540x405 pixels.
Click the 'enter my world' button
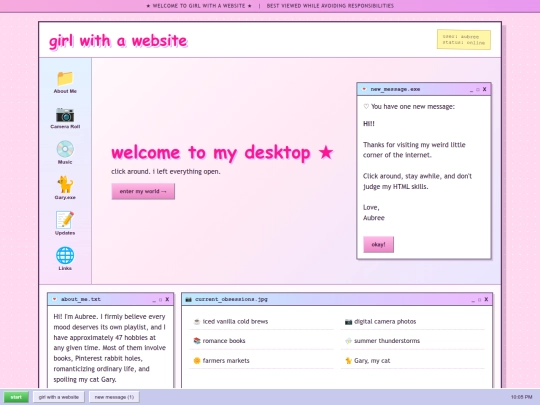(x=143, y=191)
